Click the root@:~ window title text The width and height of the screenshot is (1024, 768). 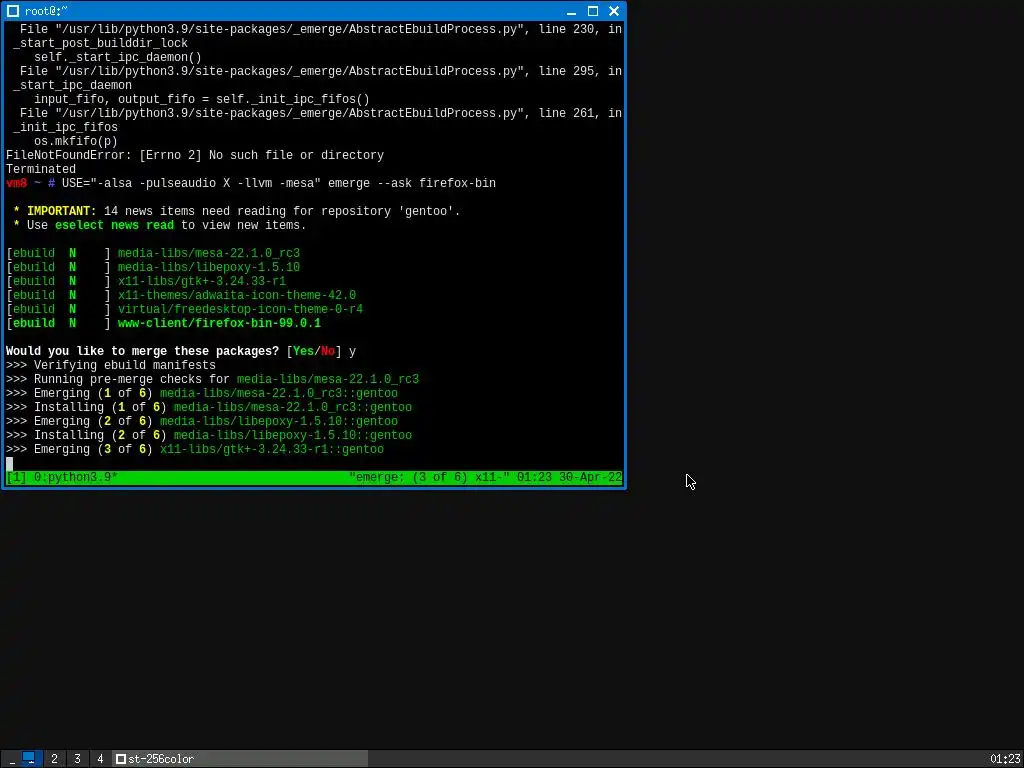pyautogui.click(x=46, y=11)
